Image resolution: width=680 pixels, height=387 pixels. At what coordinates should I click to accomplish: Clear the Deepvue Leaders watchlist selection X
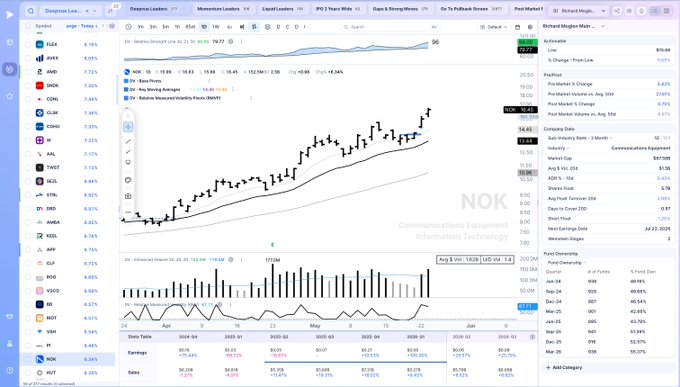click(87, 11)
